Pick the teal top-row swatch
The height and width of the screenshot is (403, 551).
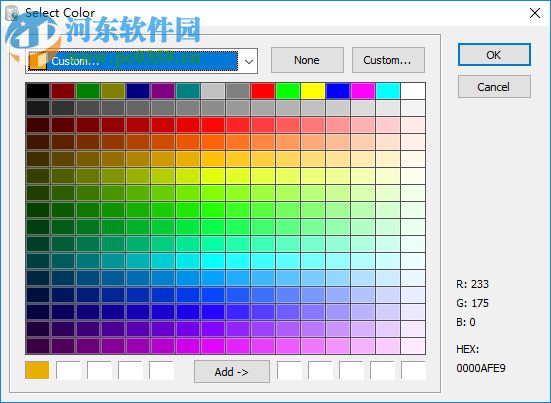click(x=188, y=91)
